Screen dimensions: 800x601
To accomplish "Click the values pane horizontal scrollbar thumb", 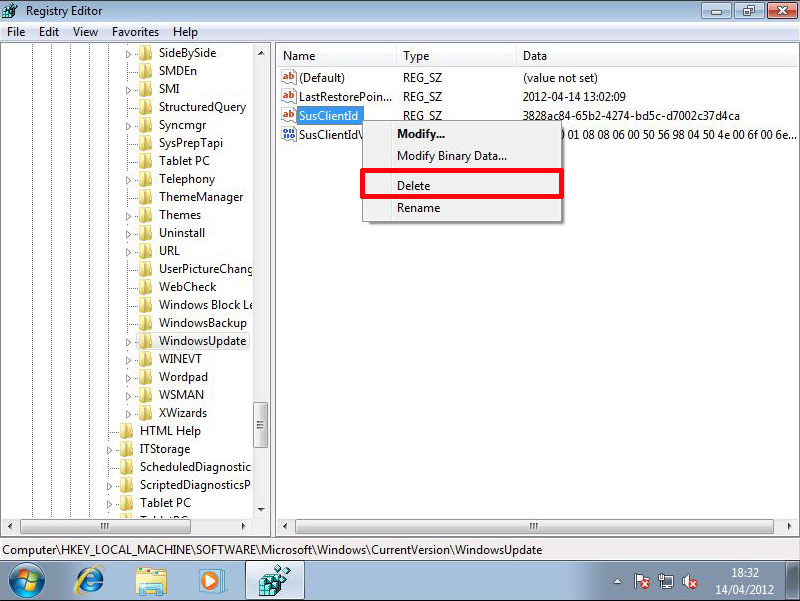I will point(534,526).
